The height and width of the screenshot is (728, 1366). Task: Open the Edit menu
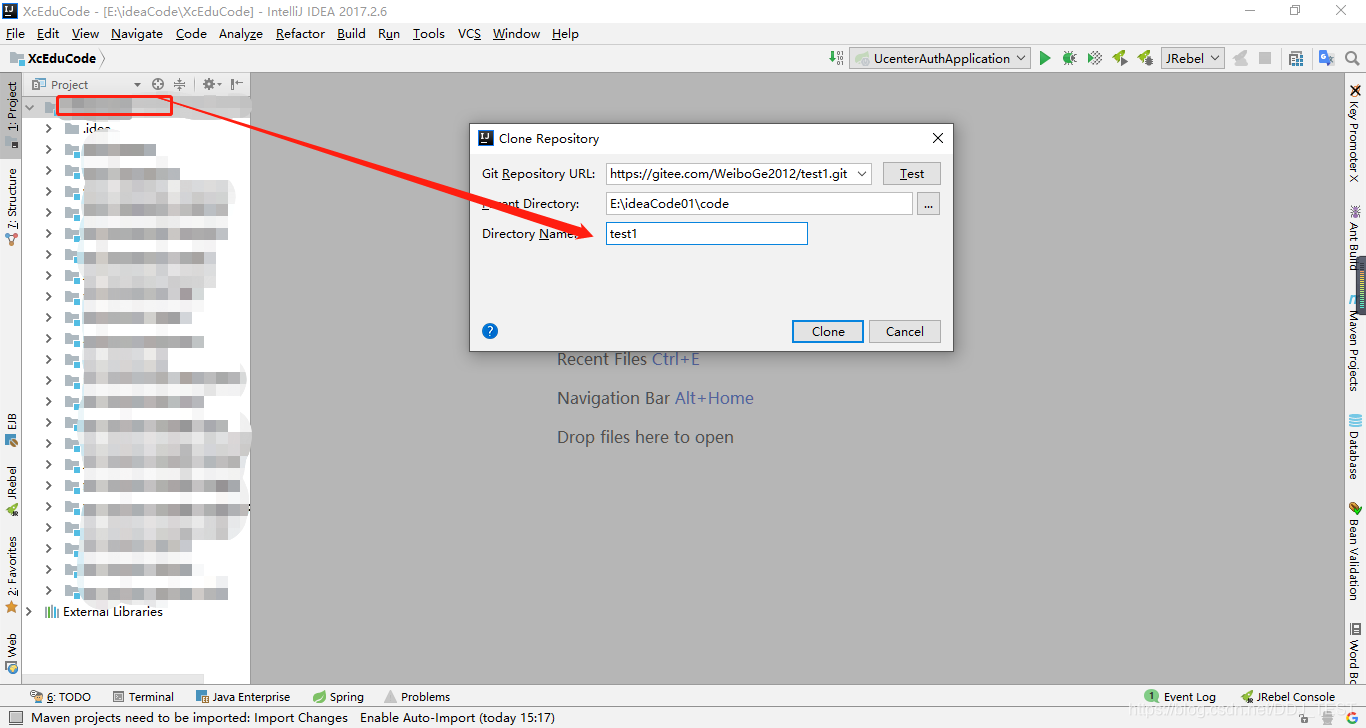coord(48,33)
